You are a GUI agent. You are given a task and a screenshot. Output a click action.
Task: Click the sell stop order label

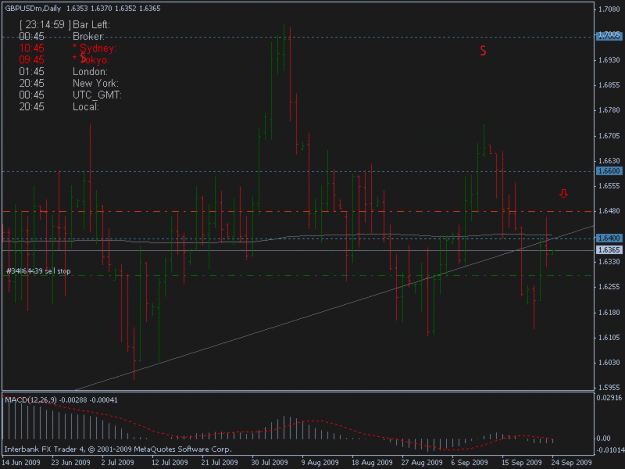pyautogui.click(x=38, y=271)
